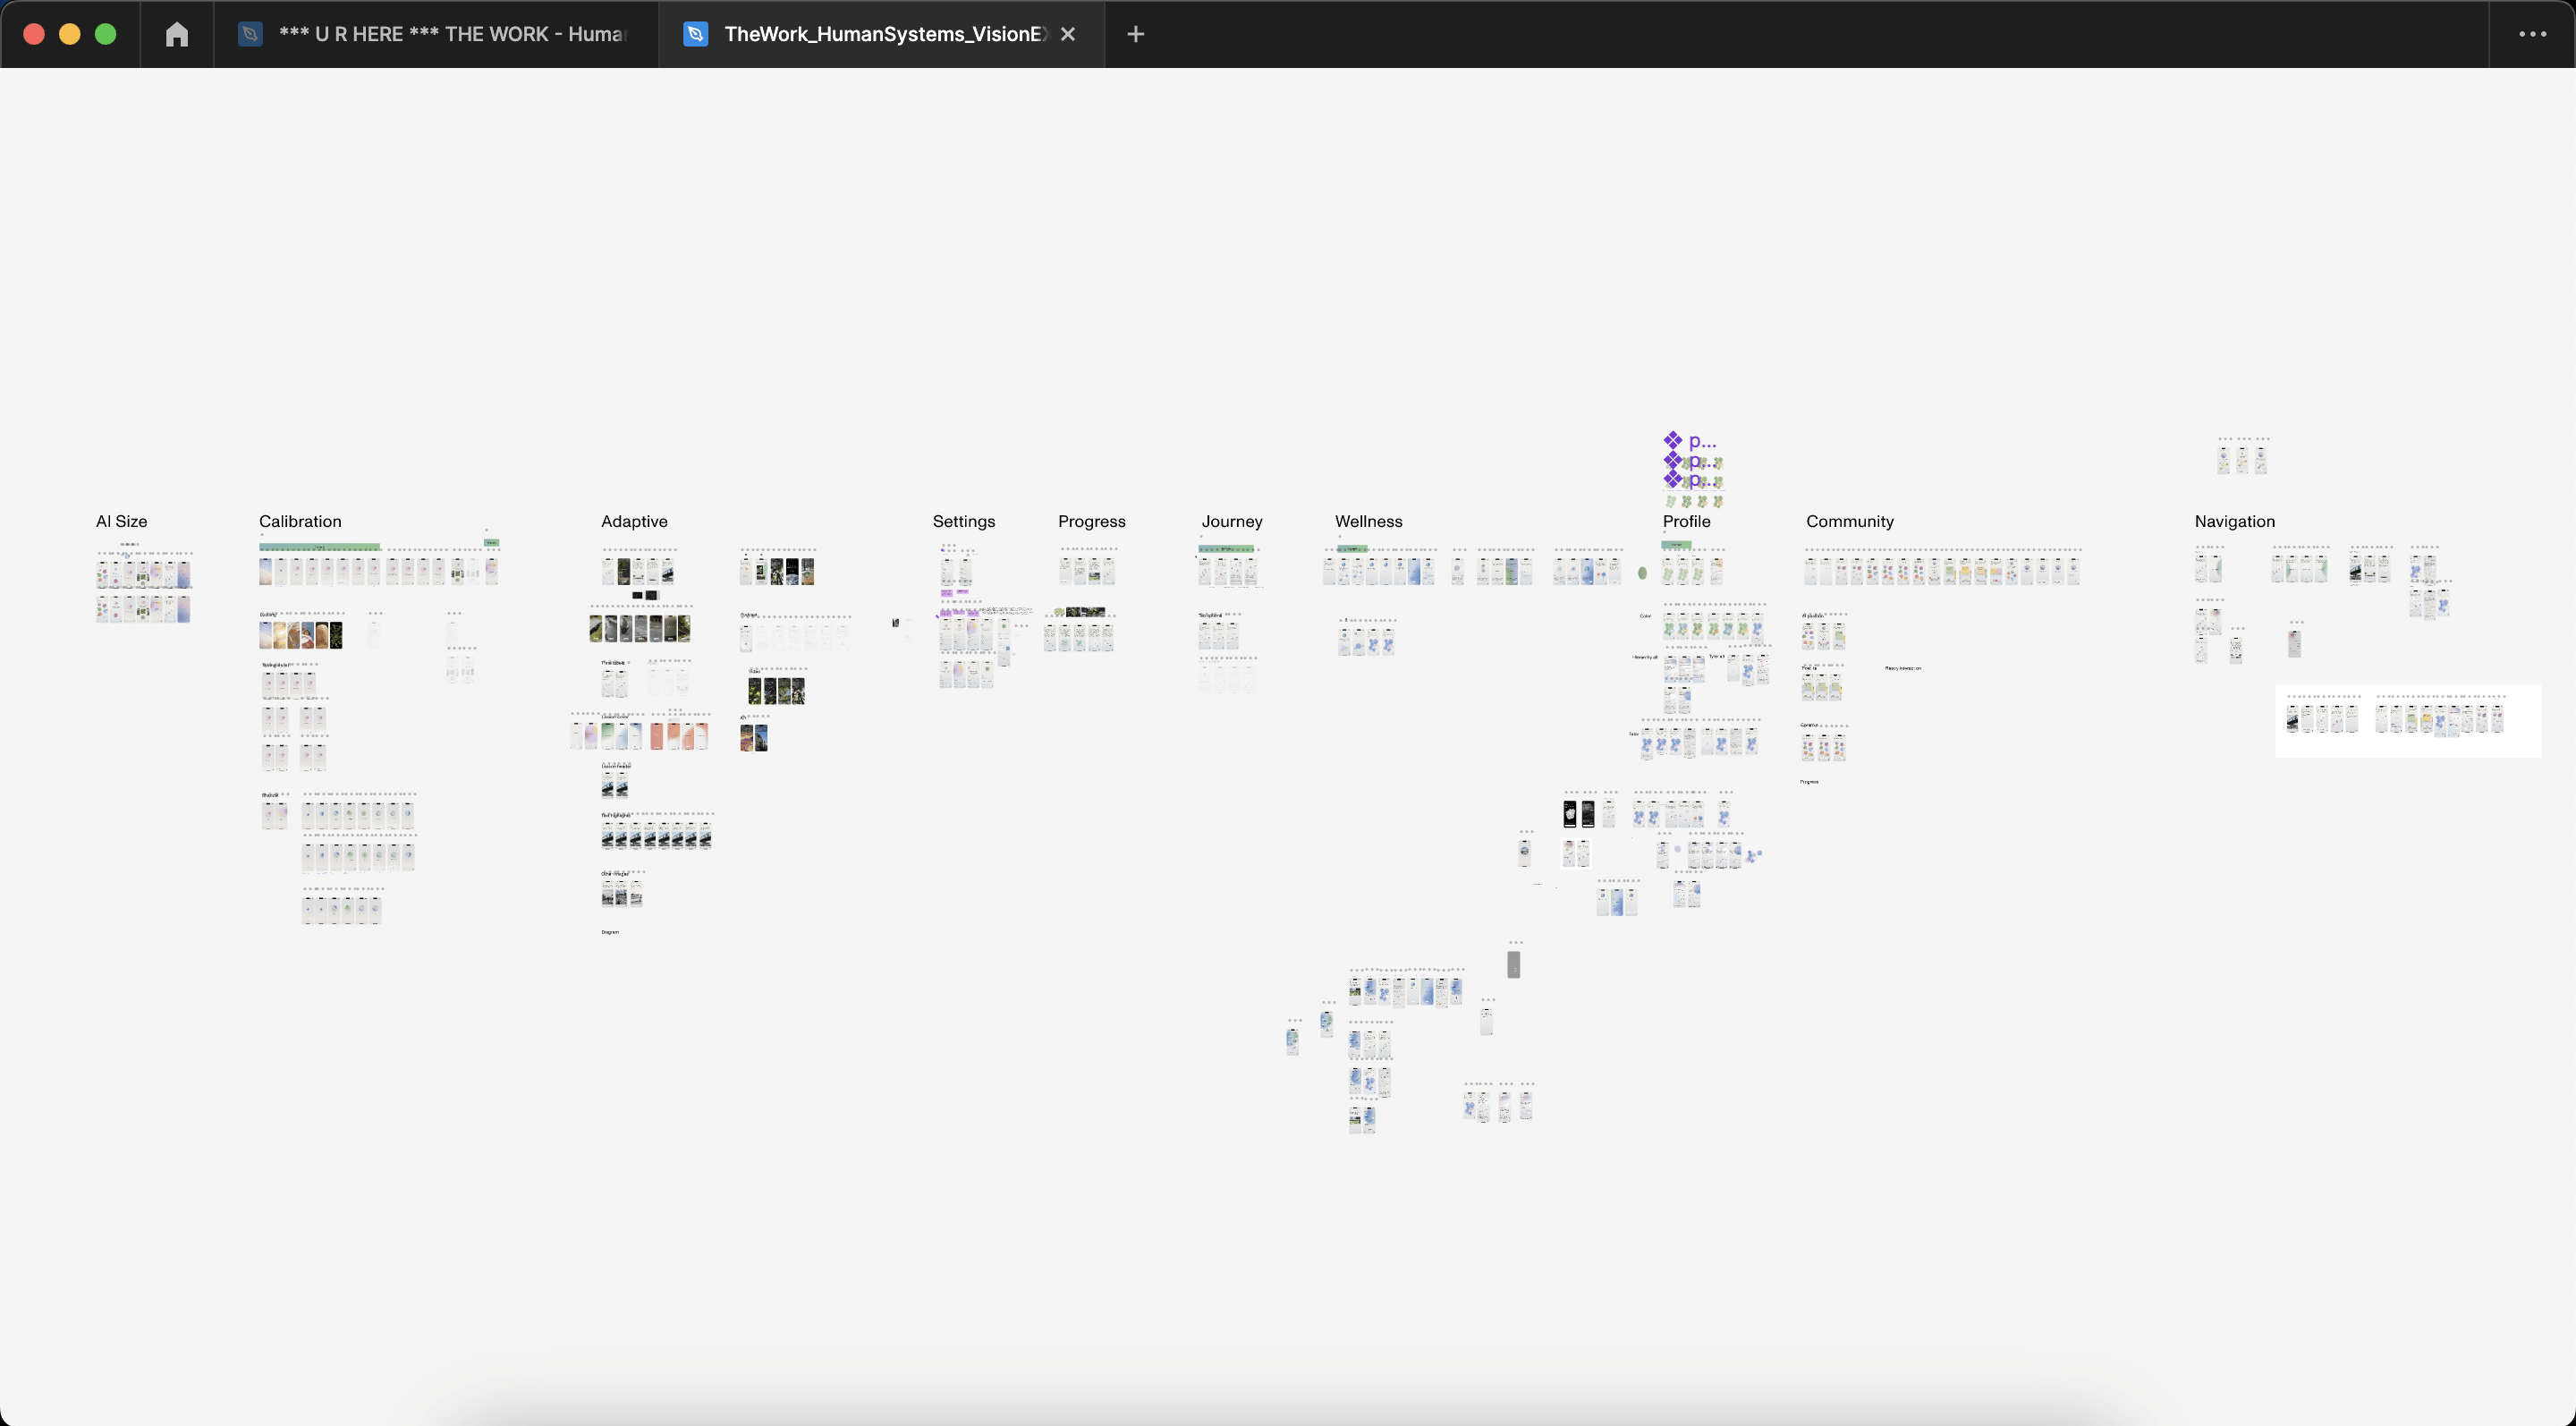Open a new tab with the plus icon
The height and width of the screenshot is (1426, 2576).
pyautogui.click(x=1135, y=33)
